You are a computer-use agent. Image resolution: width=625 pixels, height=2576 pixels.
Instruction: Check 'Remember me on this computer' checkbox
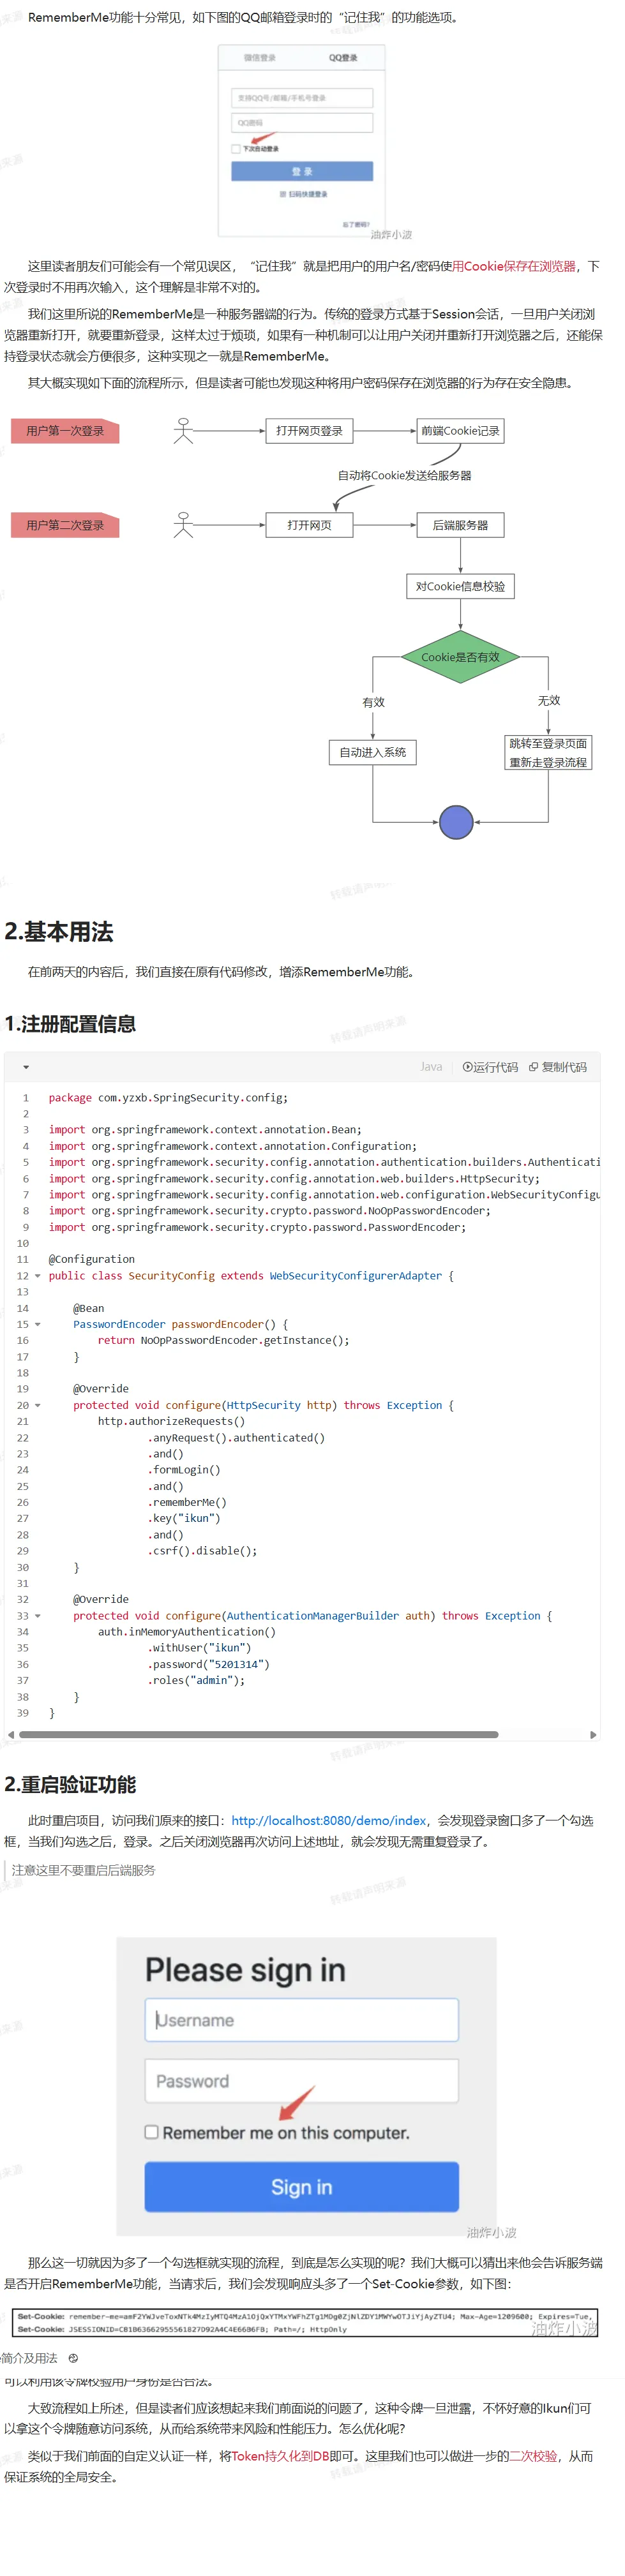[152, 2132]
